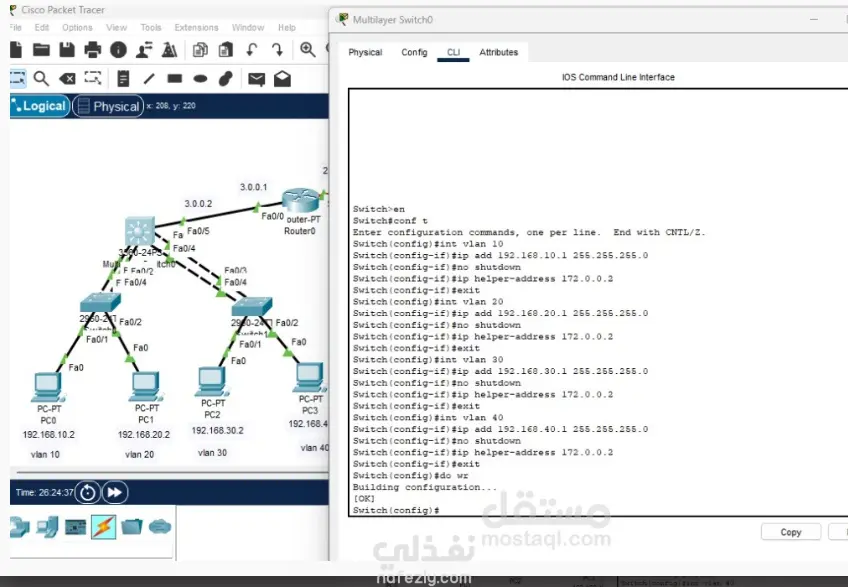Screen dimensions: 848x587
Task: Open the Tools menu
Action: pyautogui.click(x=151, y=28)
